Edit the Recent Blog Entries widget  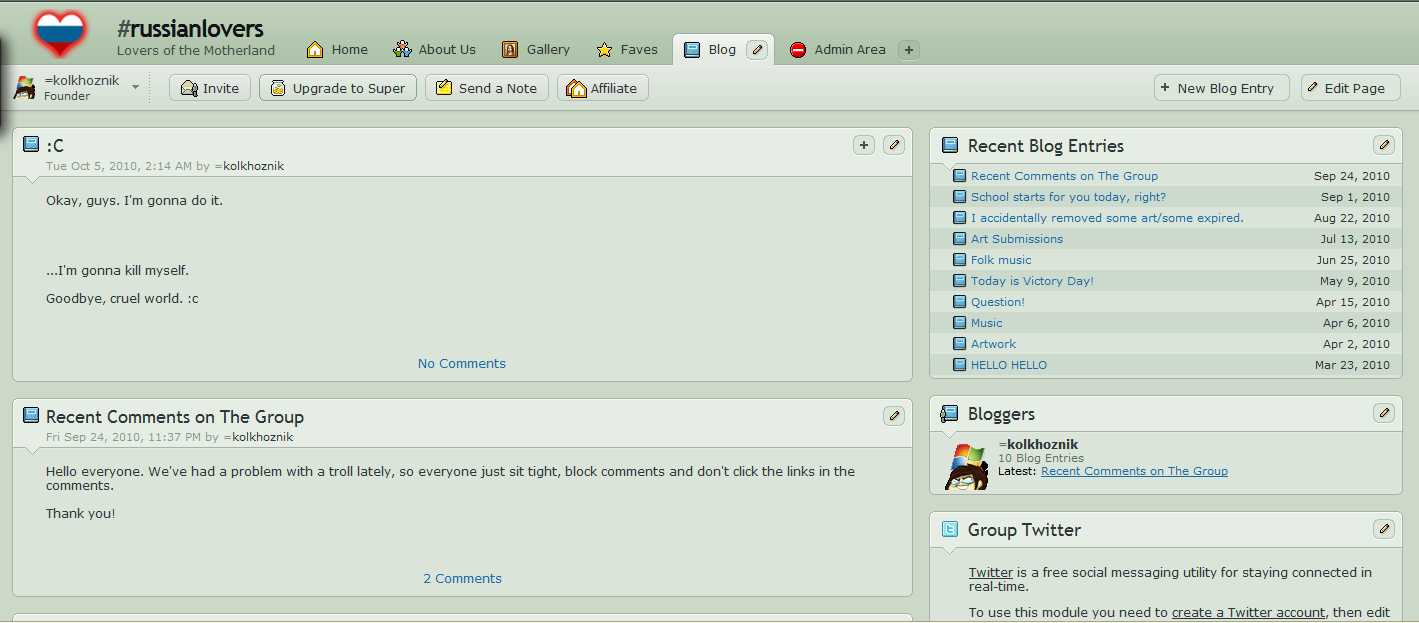pos(1384,145)
